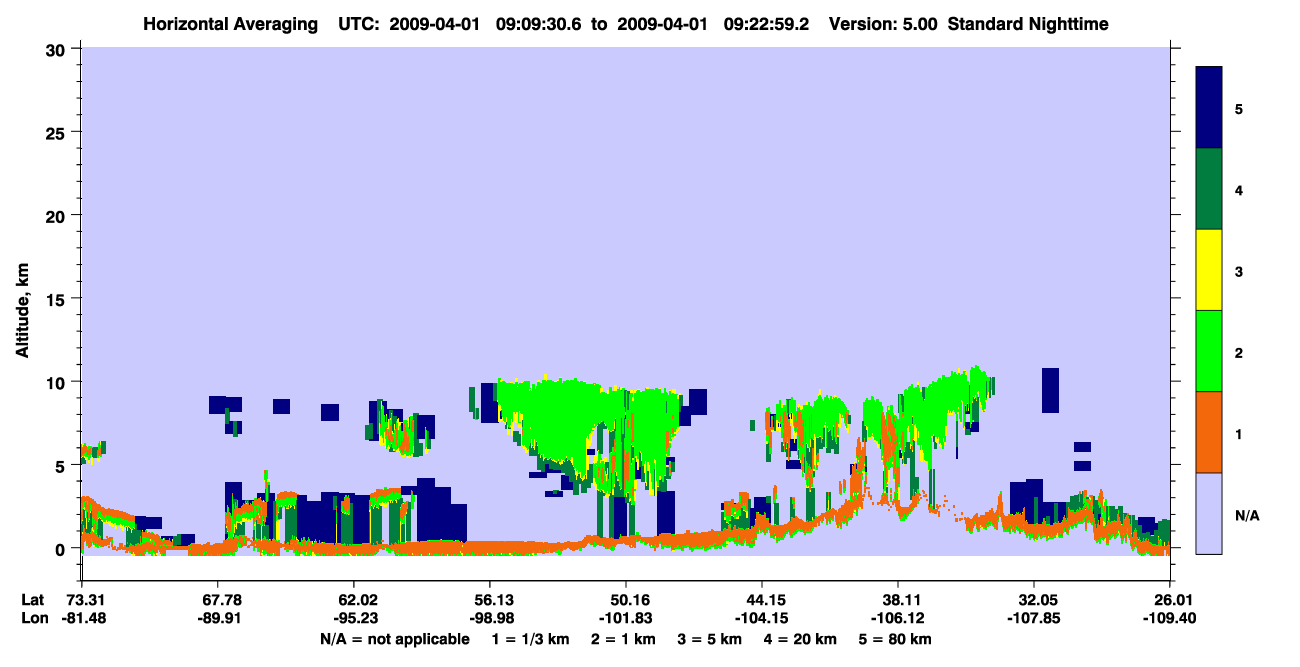Click longitude value -89.91
1300x667 pixels.
click(218, 618)
